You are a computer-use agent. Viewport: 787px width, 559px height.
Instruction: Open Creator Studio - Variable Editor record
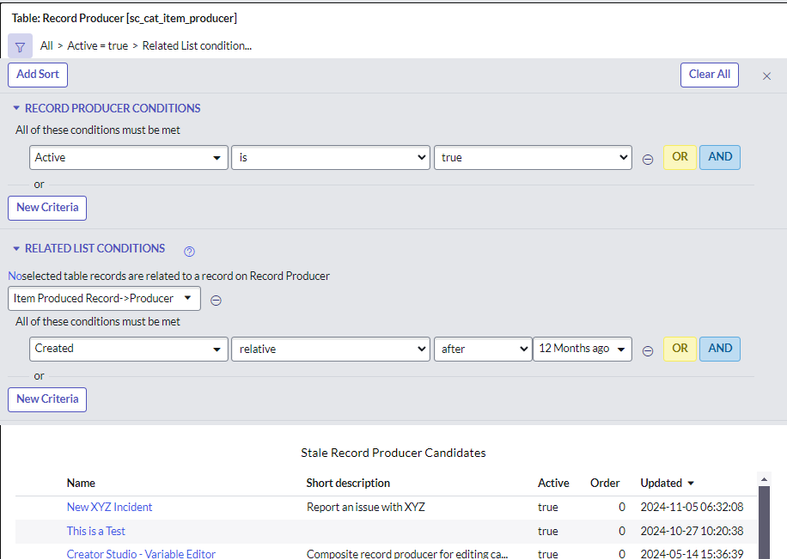pos(141,554)
